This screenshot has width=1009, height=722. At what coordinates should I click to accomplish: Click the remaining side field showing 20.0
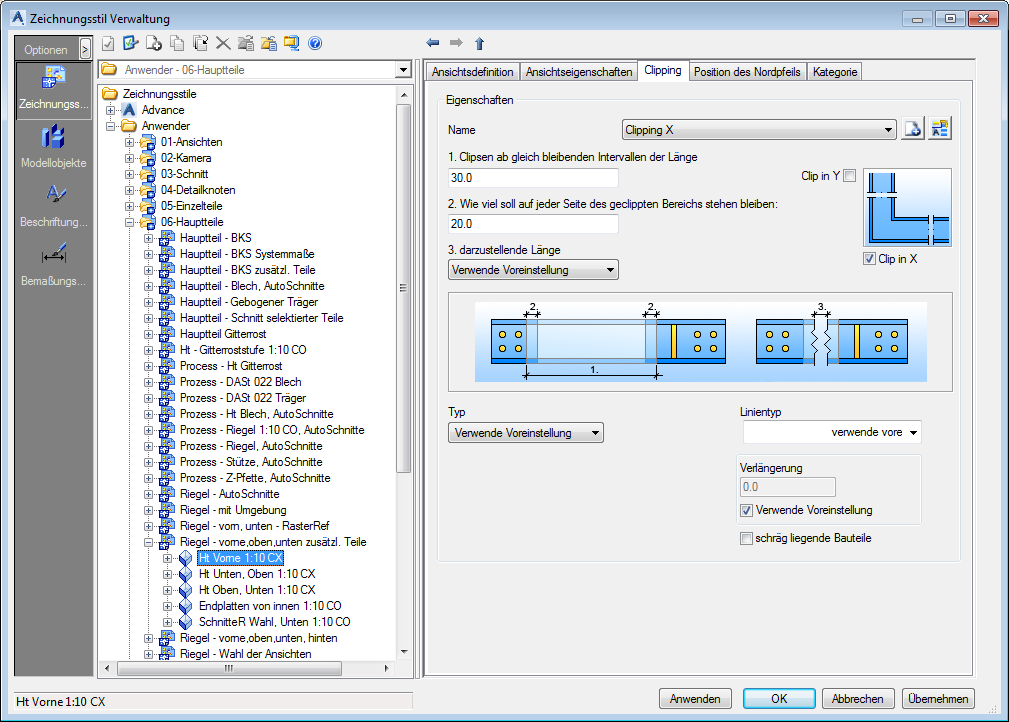click(533, 224)
